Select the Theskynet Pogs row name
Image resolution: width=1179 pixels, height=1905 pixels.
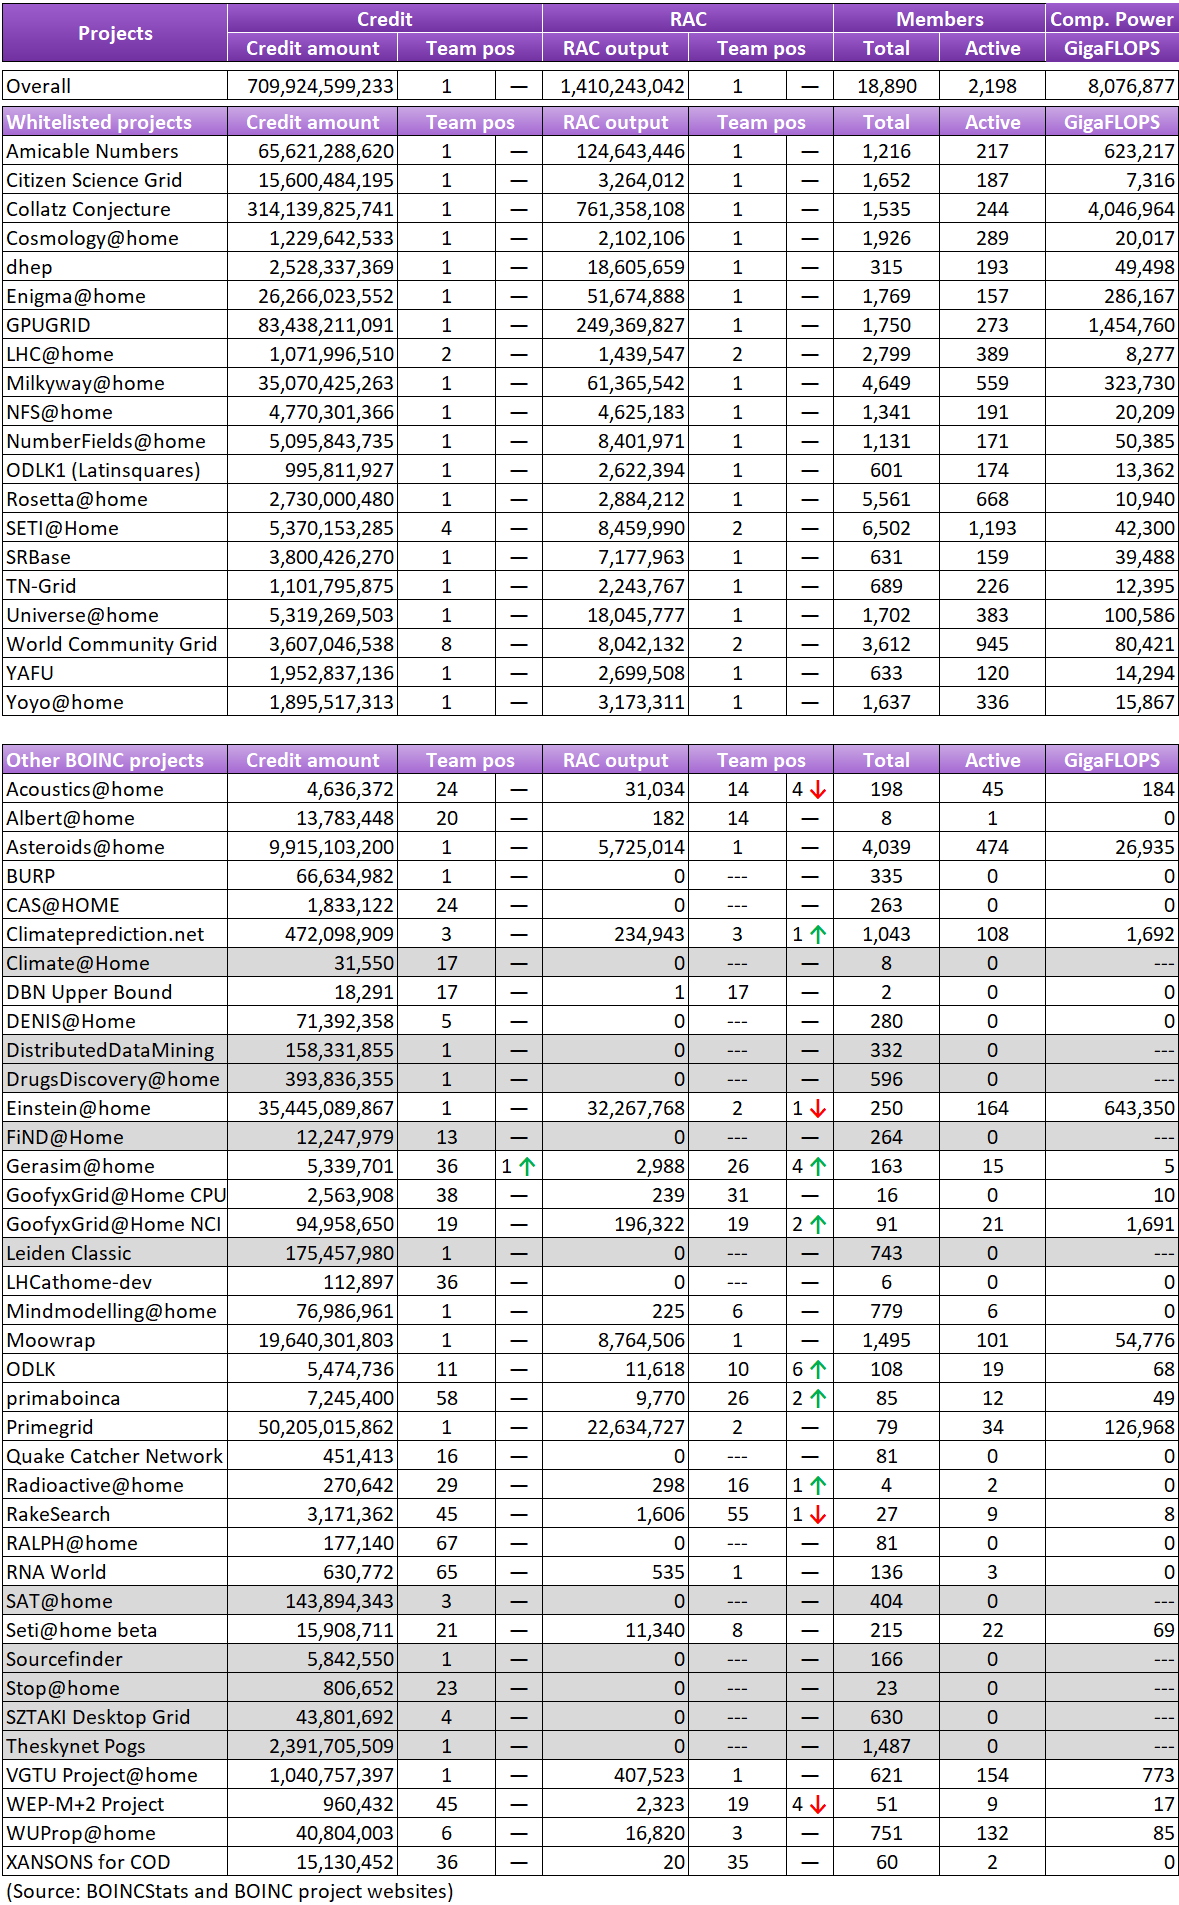[76, 1746]
